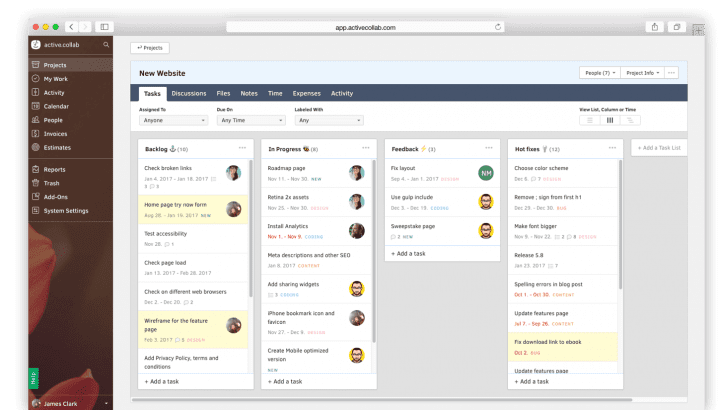Open the Backlog list three-dot menu
Image resolution: width=720 pixels, height=410 pixels.
tap(242, 148)
